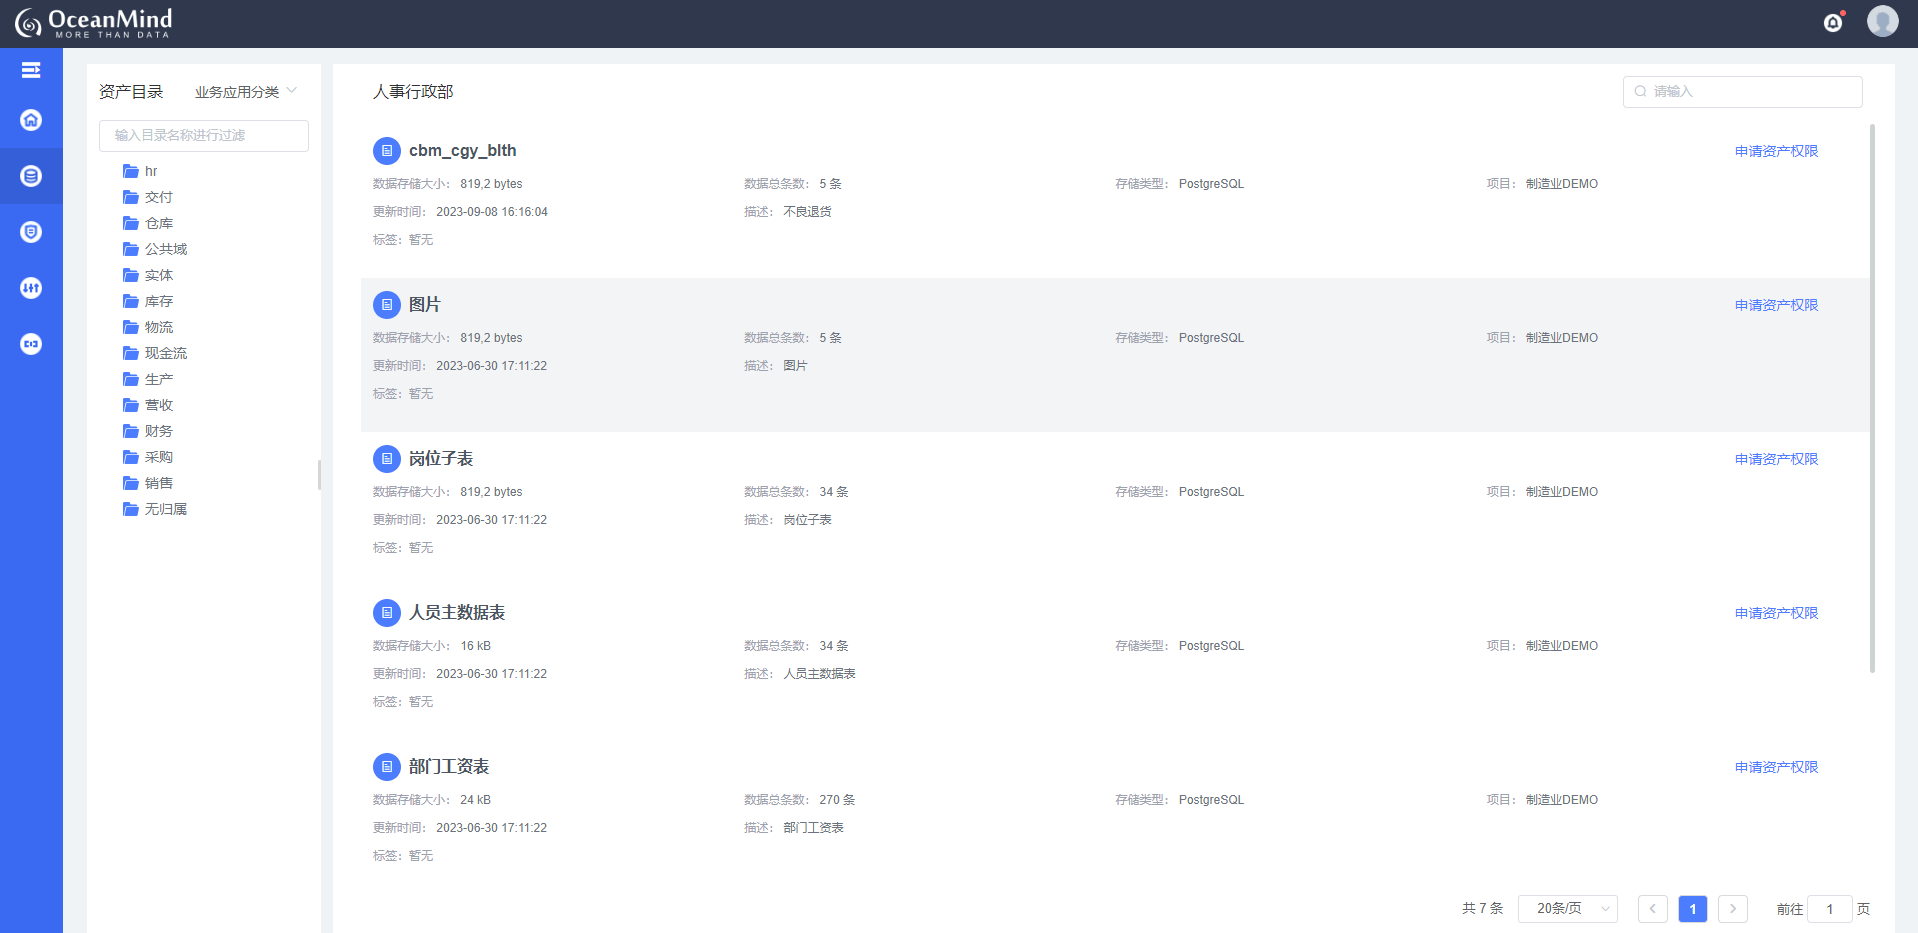Toggle the sidebar collapse menu icon

(31, 70)
